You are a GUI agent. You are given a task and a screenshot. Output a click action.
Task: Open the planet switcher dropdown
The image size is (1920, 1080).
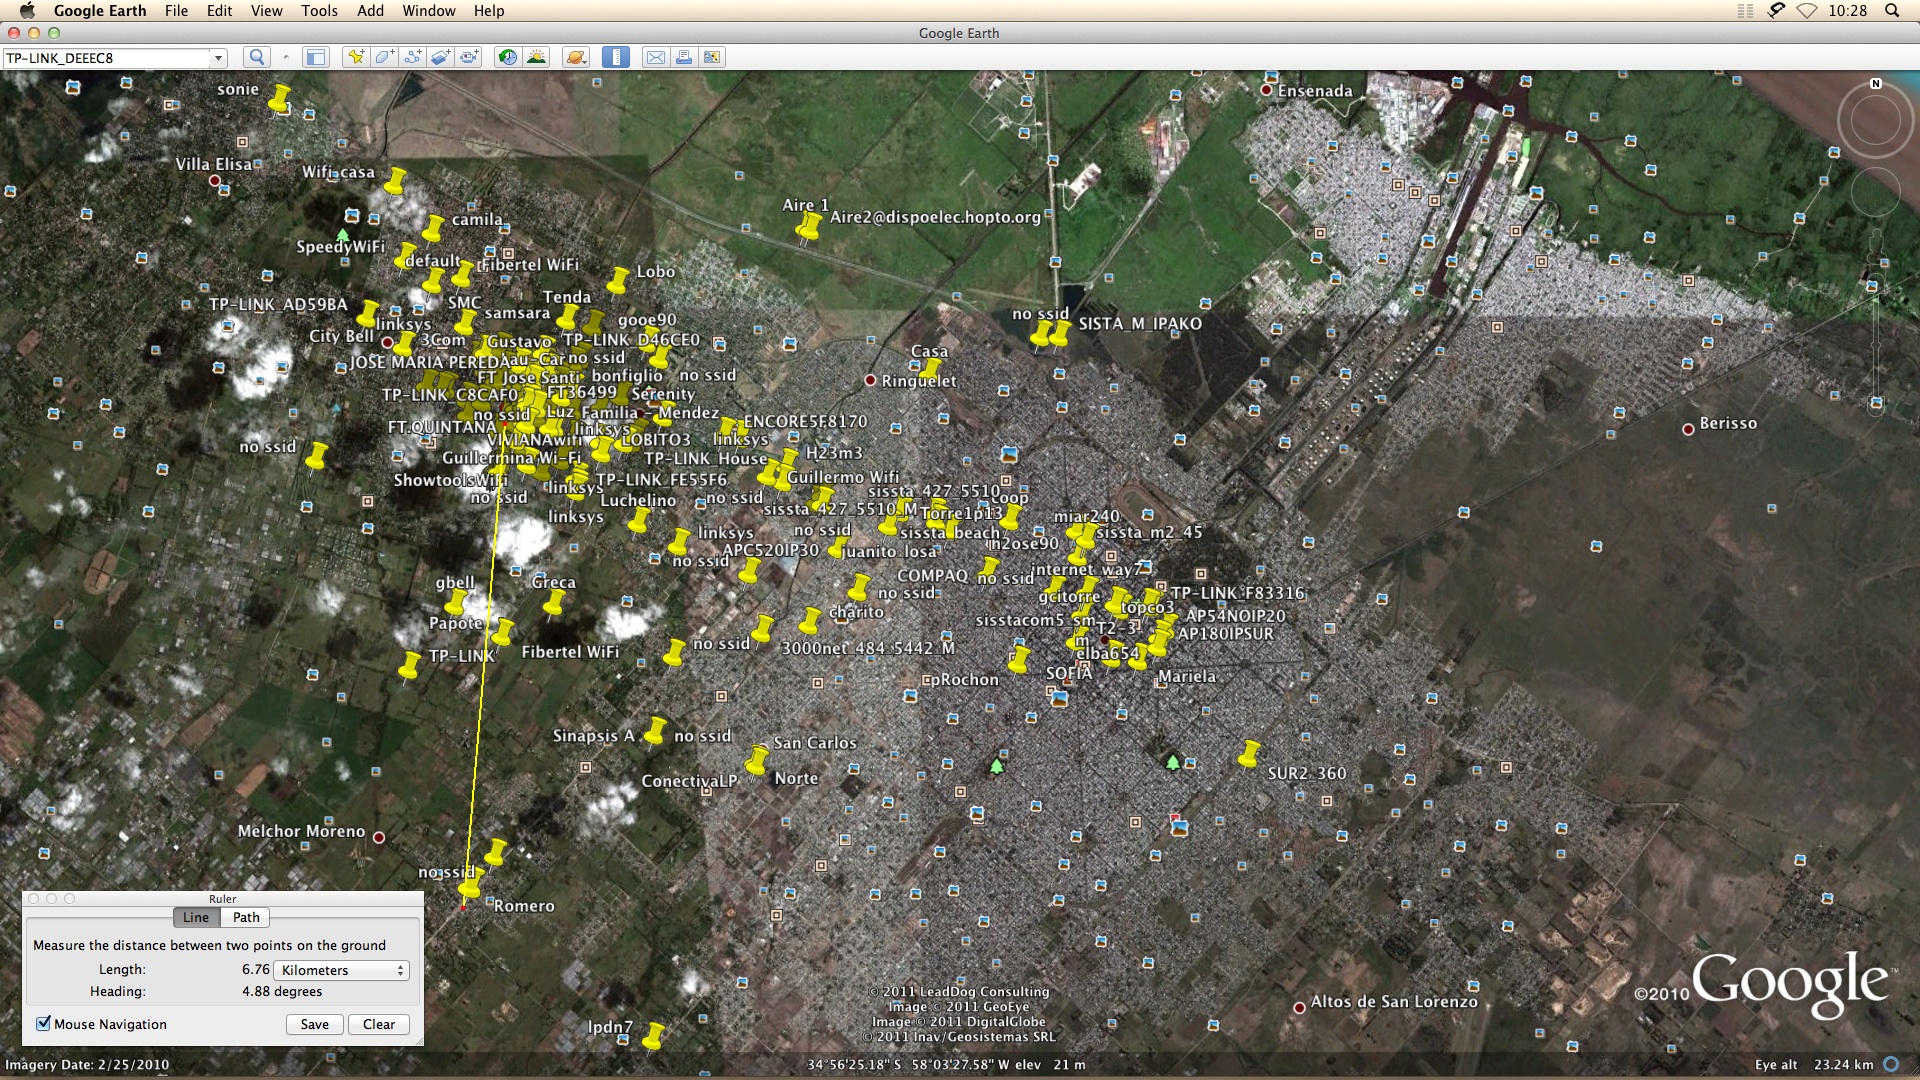pos(576,57)
